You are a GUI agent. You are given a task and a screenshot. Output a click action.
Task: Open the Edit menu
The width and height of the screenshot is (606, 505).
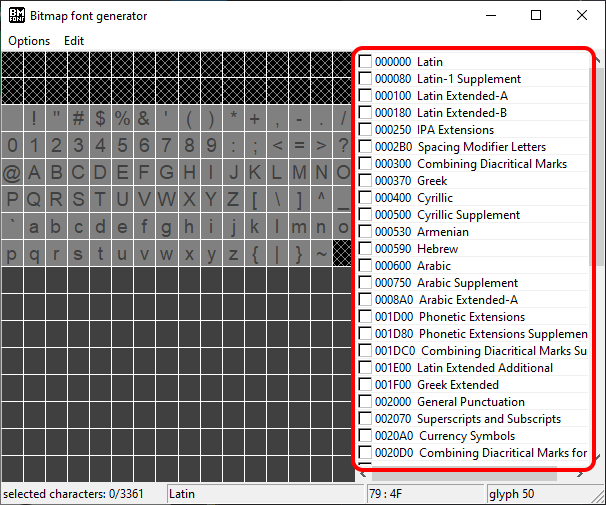[74, 41]
